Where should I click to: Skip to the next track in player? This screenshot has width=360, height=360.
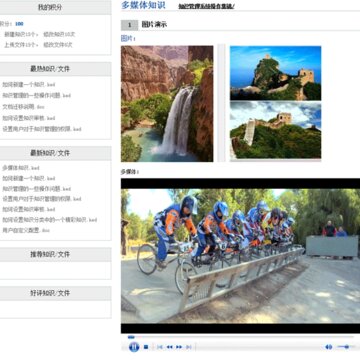[x=188, y=347]
